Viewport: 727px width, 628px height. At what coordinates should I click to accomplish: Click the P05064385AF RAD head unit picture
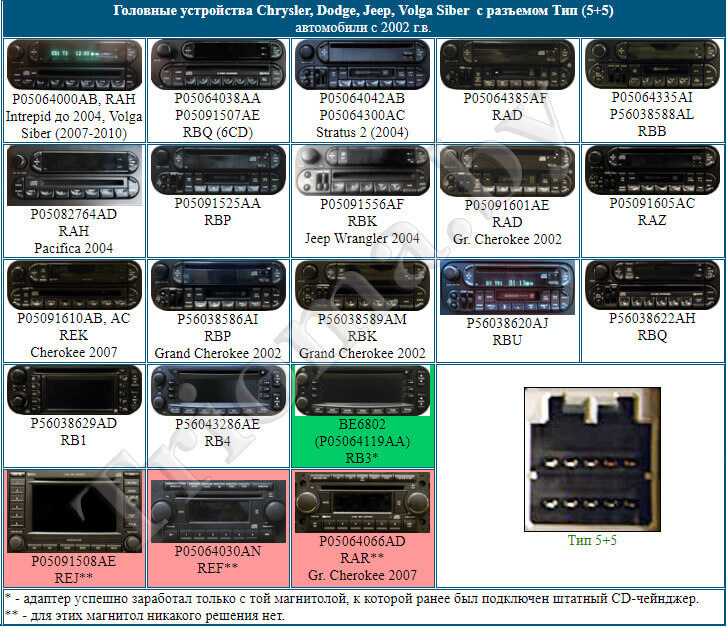(507, 65)
